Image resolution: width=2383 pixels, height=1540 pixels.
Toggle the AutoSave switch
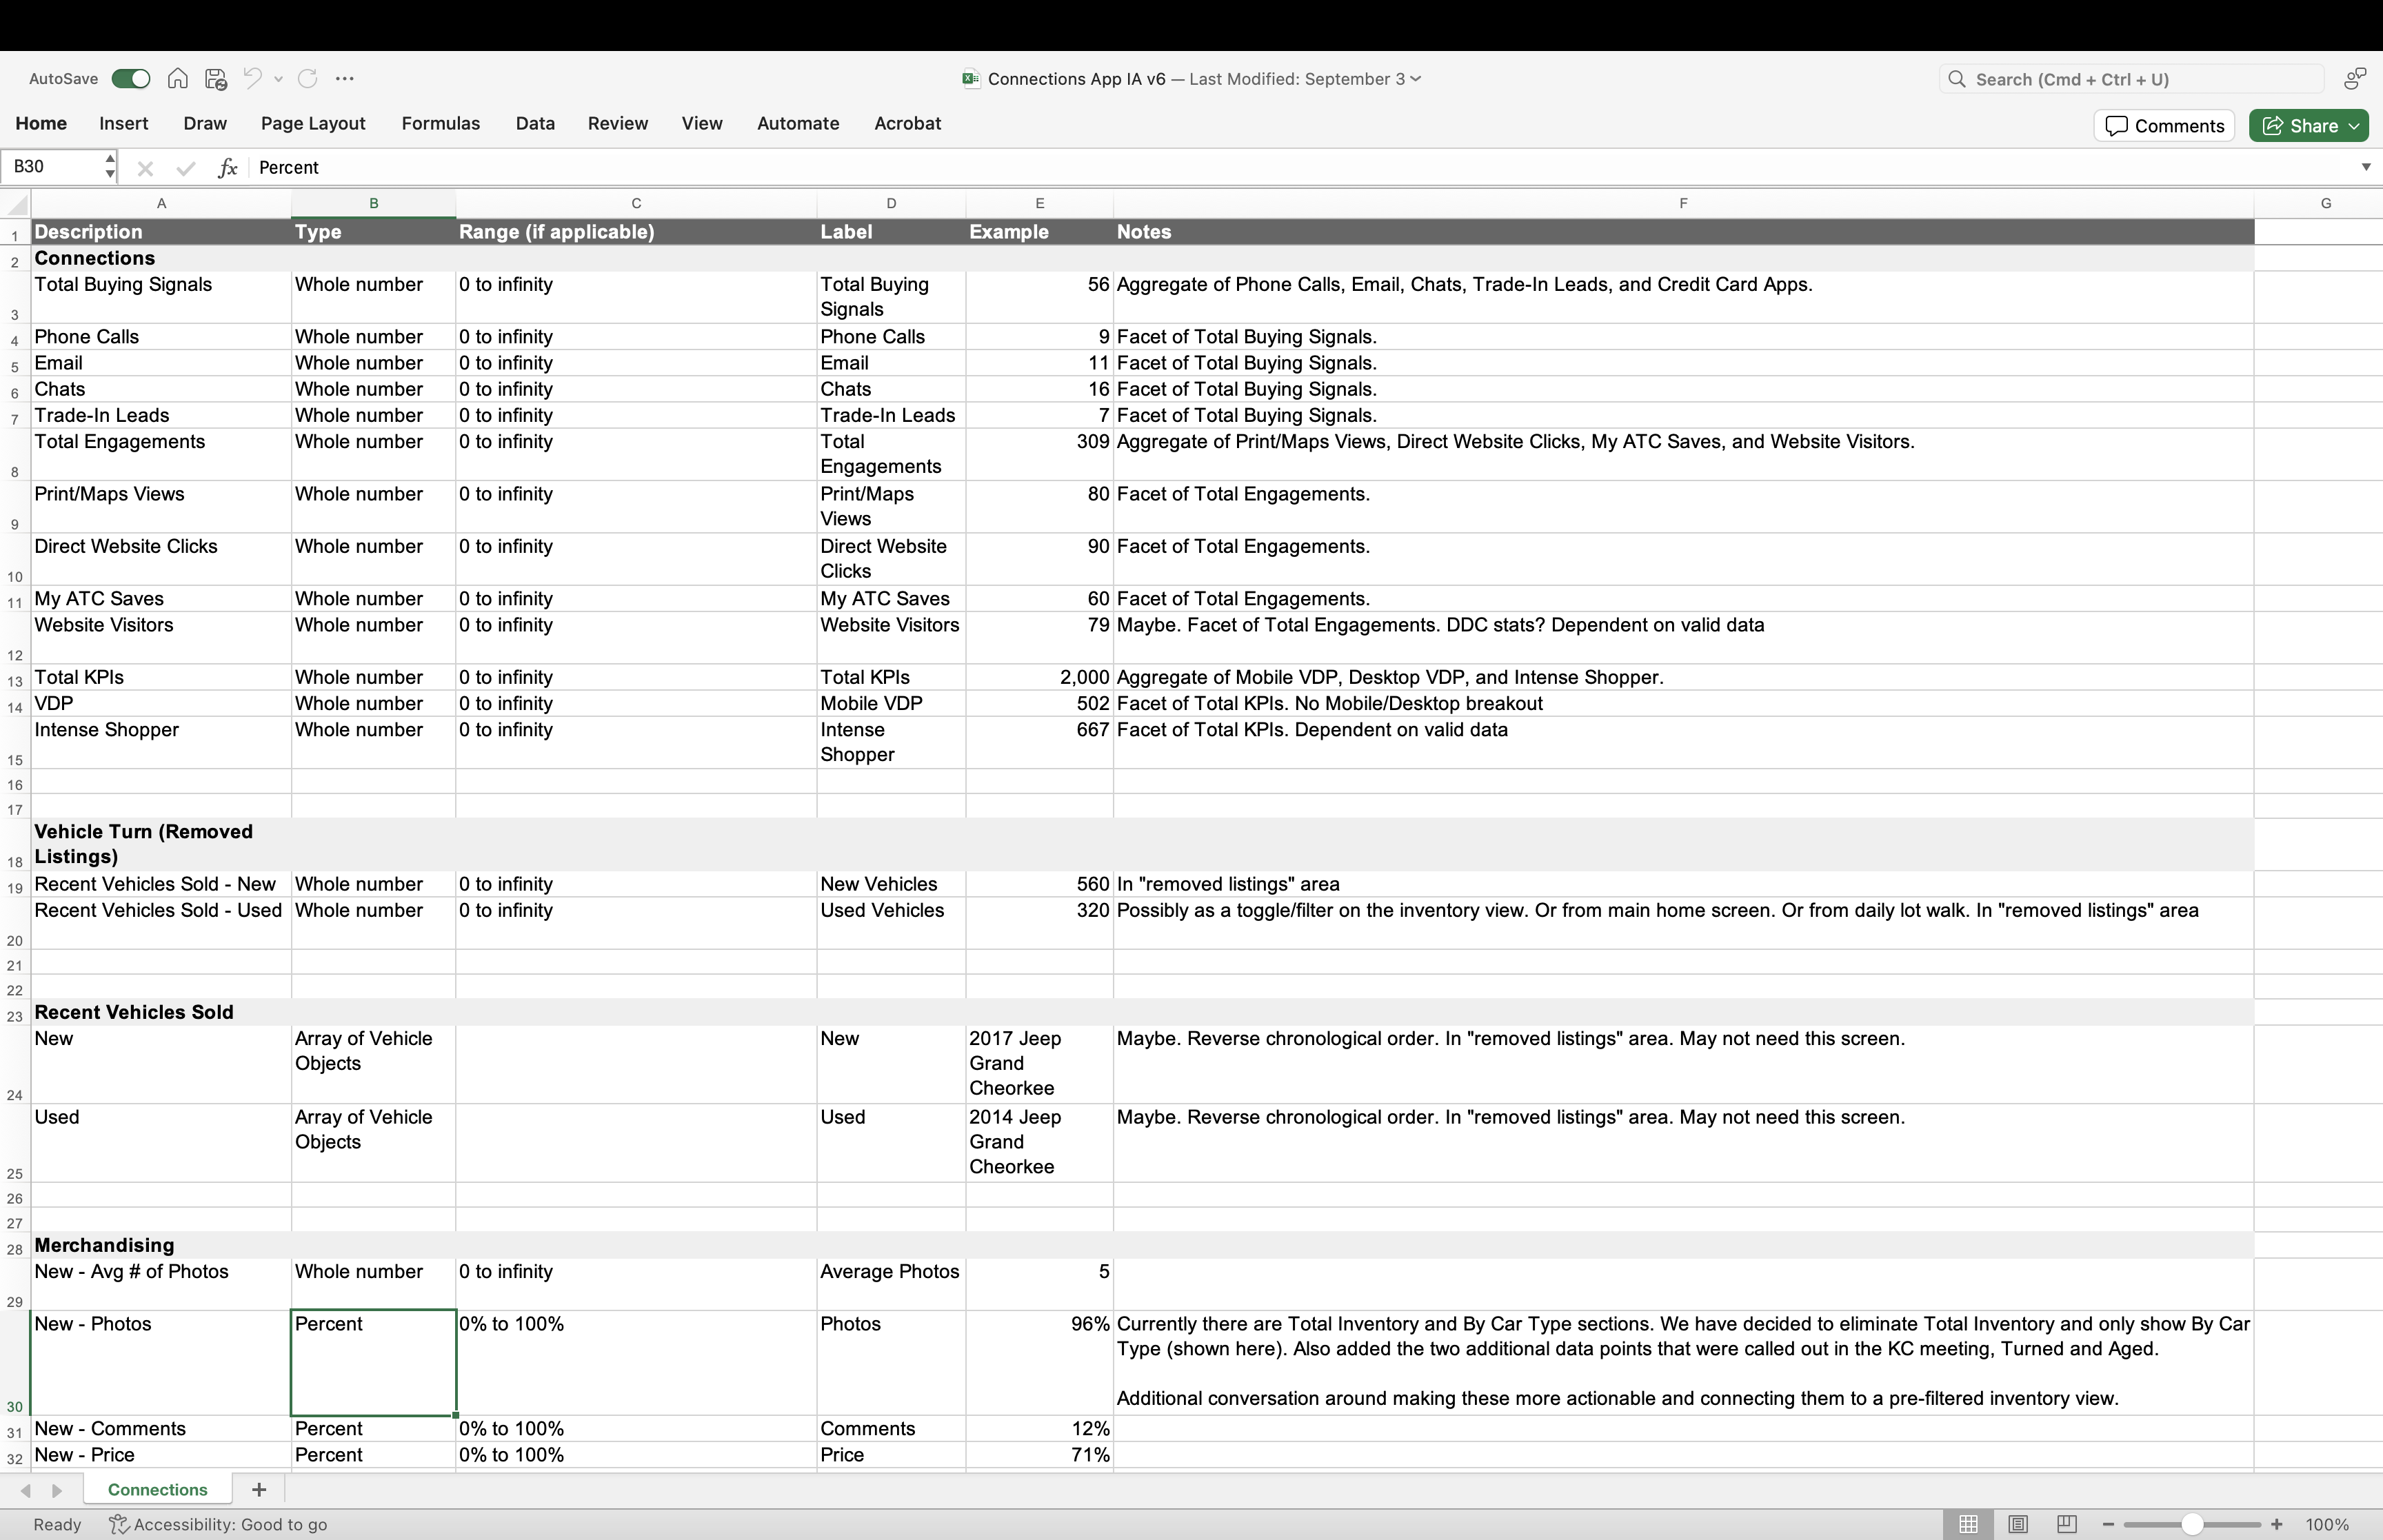click(130, 79)
